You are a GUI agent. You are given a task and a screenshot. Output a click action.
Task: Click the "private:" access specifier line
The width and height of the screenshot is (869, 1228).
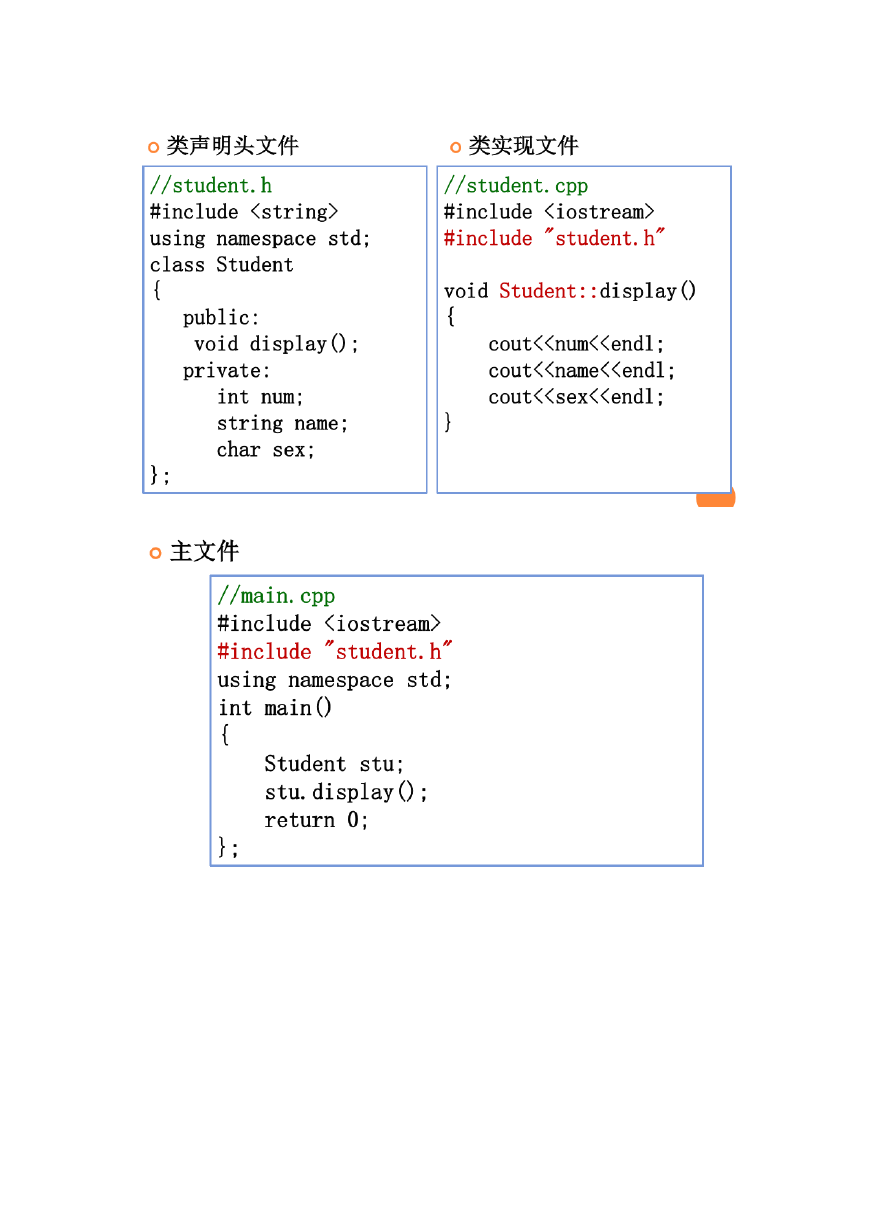[227, 371]
